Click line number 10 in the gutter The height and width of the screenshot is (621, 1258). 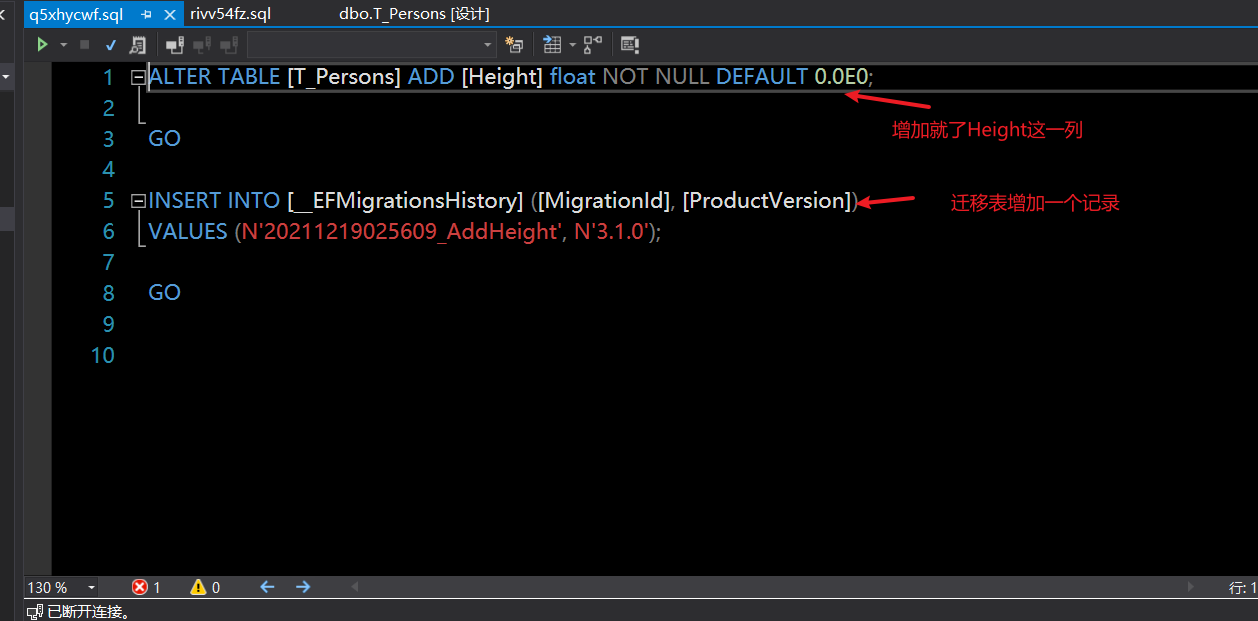coord(103,355)
